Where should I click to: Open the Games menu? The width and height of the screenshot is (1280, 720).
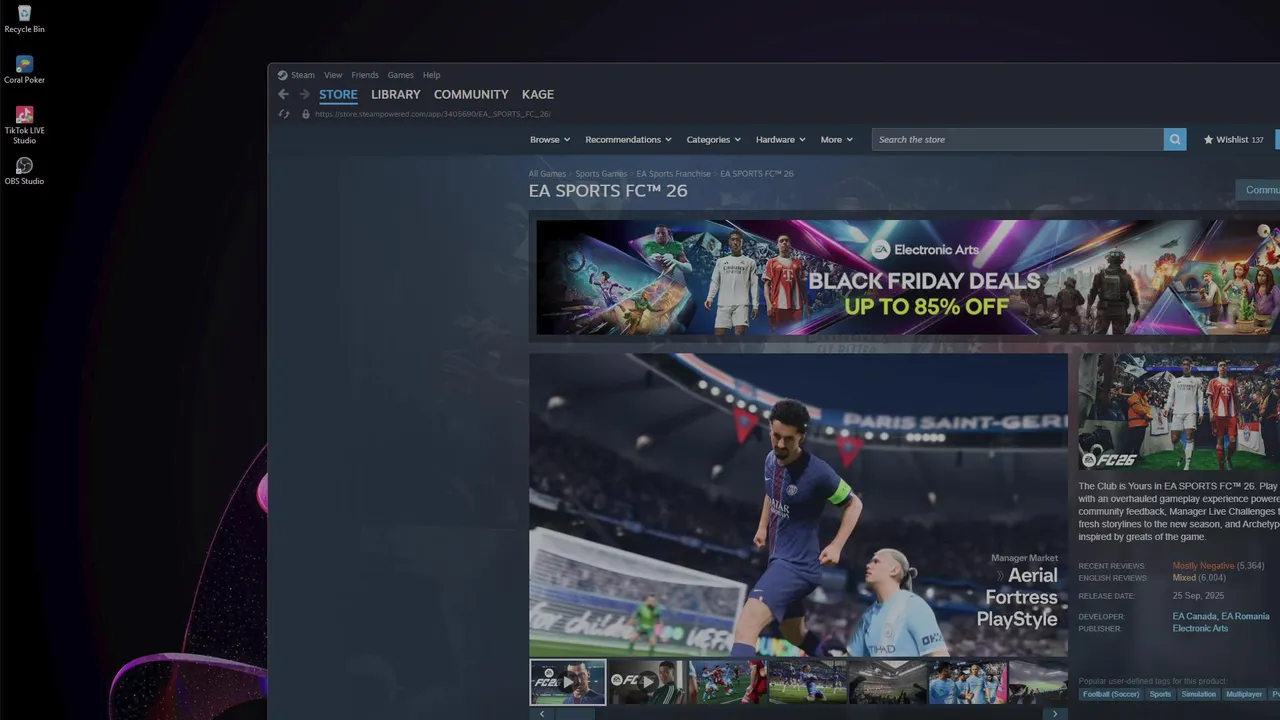tap(401, 75)
